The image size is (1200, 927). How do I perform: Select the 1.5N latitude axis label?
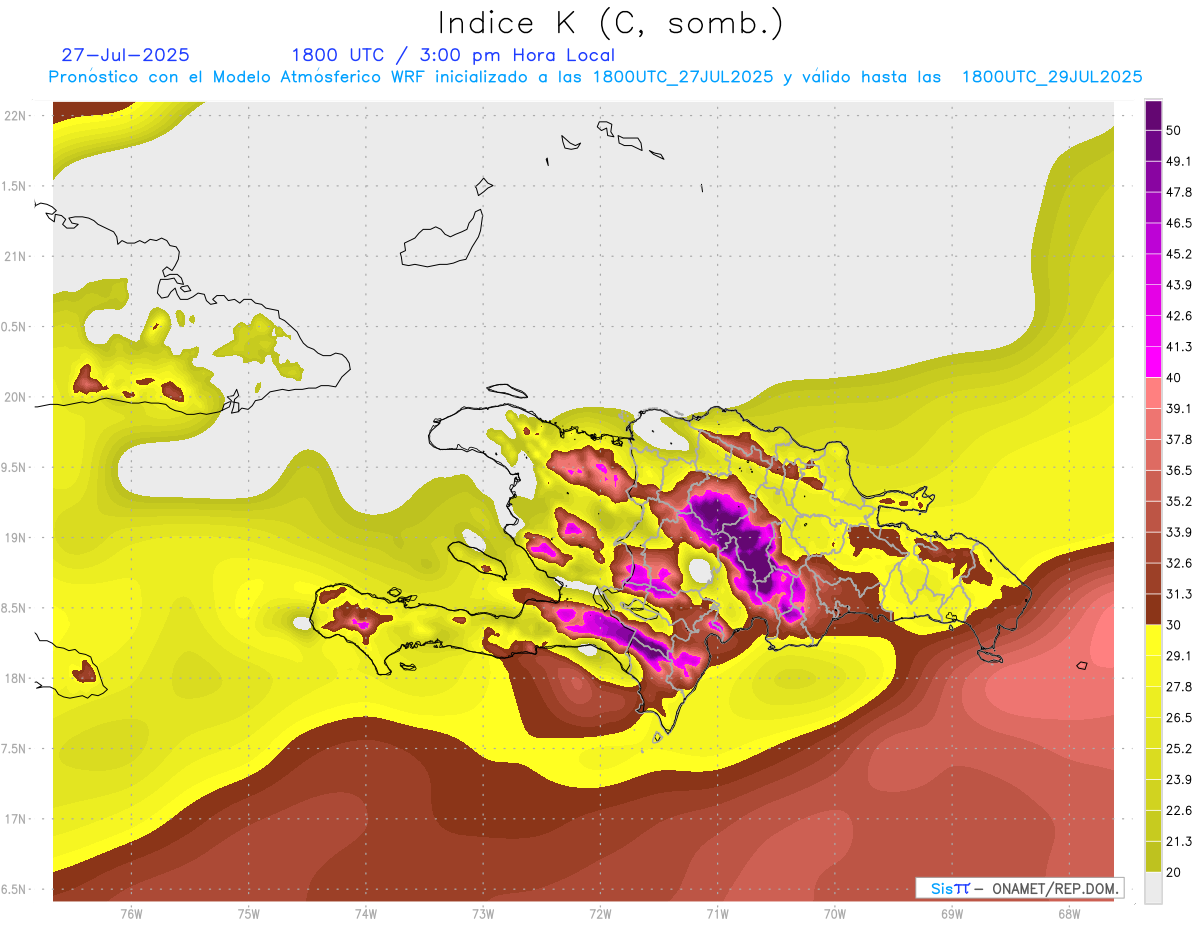14,186
